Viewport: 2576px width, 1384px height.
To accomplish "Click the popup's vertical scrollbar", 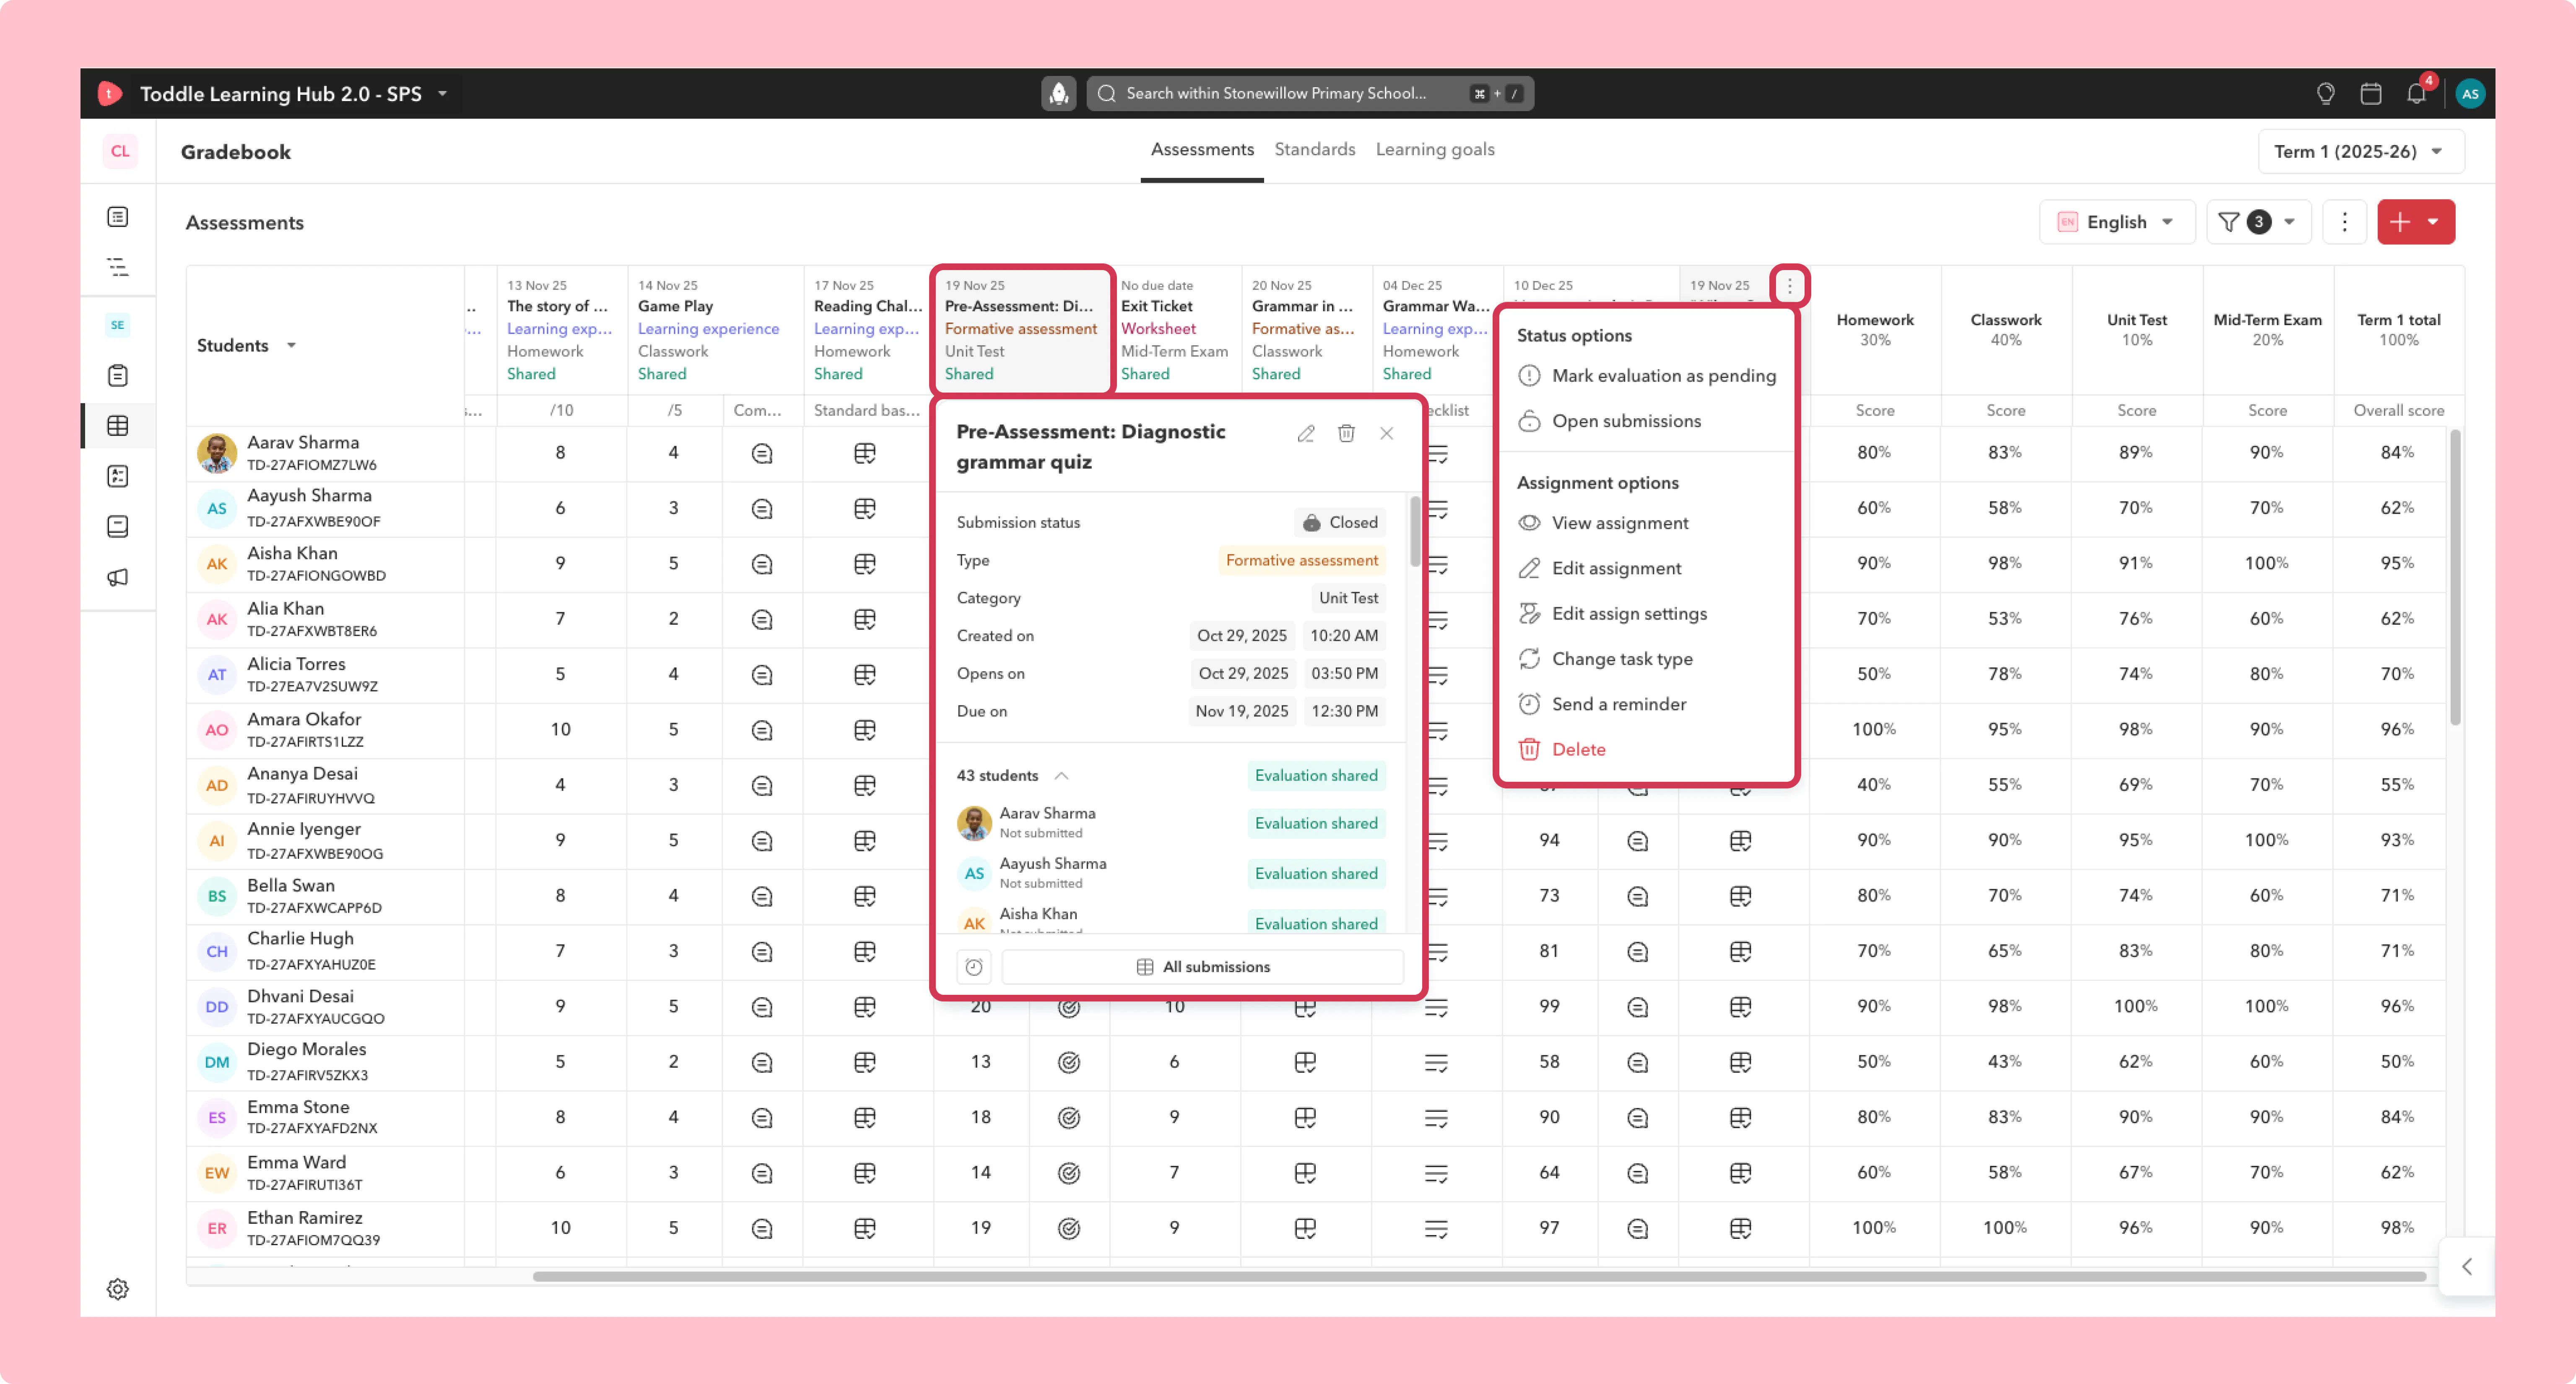I will (x=1415, y=532).
